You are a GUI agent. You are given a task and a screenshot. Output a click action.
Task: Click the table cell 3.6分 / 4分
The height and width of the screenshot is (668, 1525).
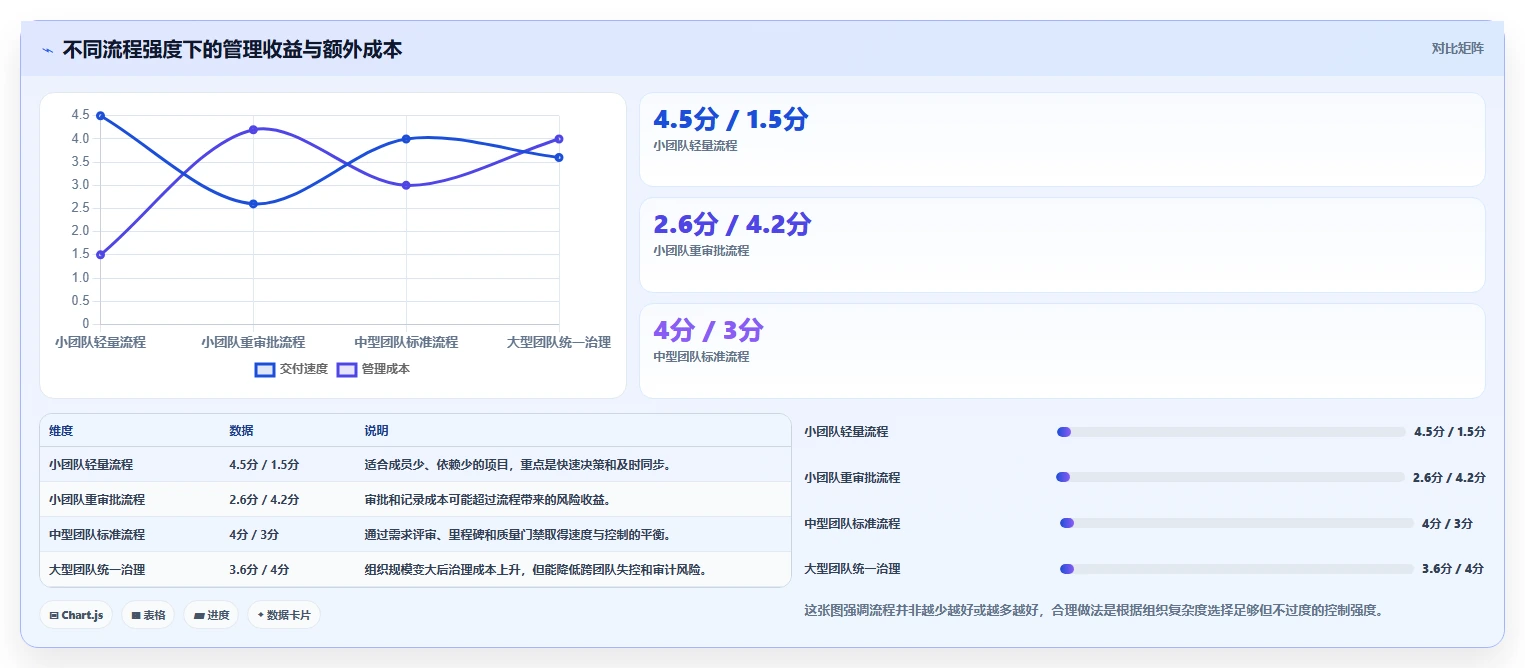click(x=259, y=570)
